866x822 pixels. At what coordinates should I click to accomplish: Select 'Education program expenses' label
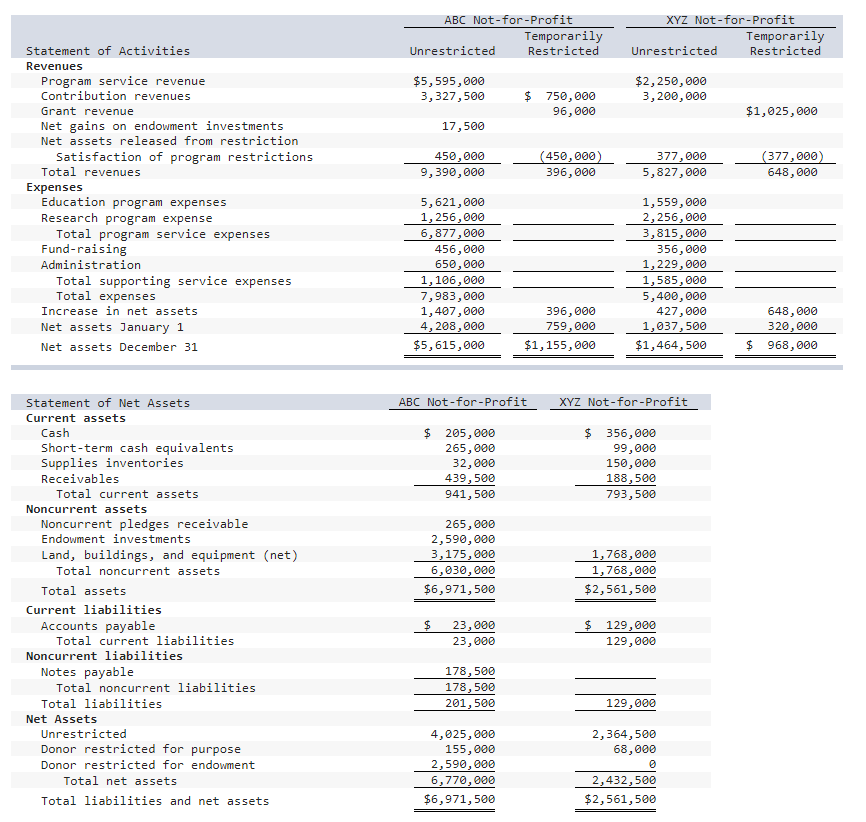[x=134, y=202]
